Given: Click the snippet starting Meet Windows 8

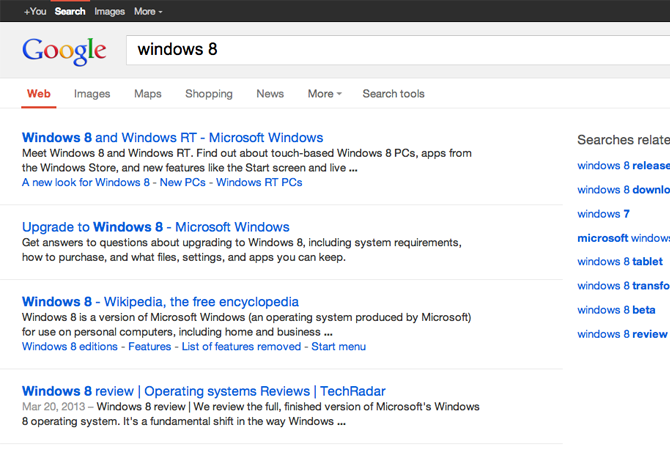Looking at the screenshot, I should tap(247, 161).
